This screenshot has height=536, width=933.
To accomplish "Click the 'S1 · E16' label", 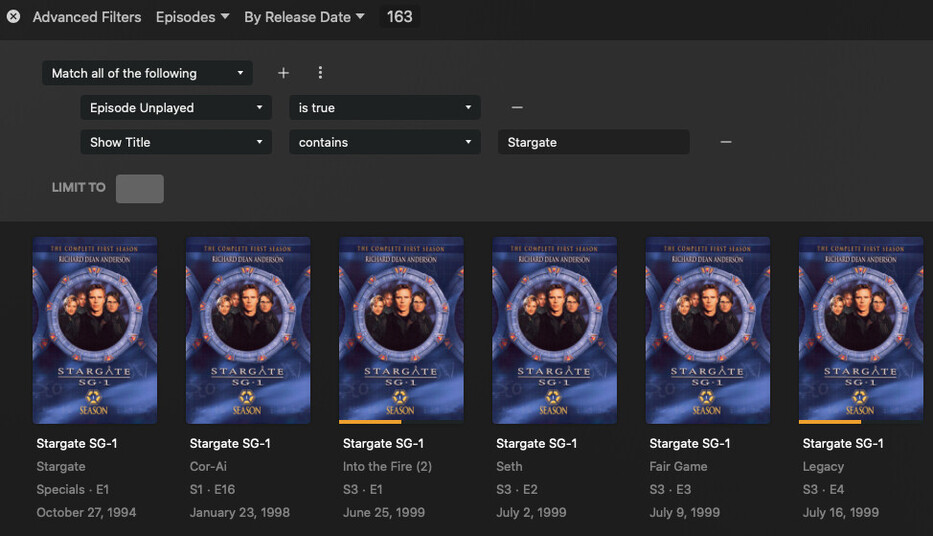I will click(212, 490).
